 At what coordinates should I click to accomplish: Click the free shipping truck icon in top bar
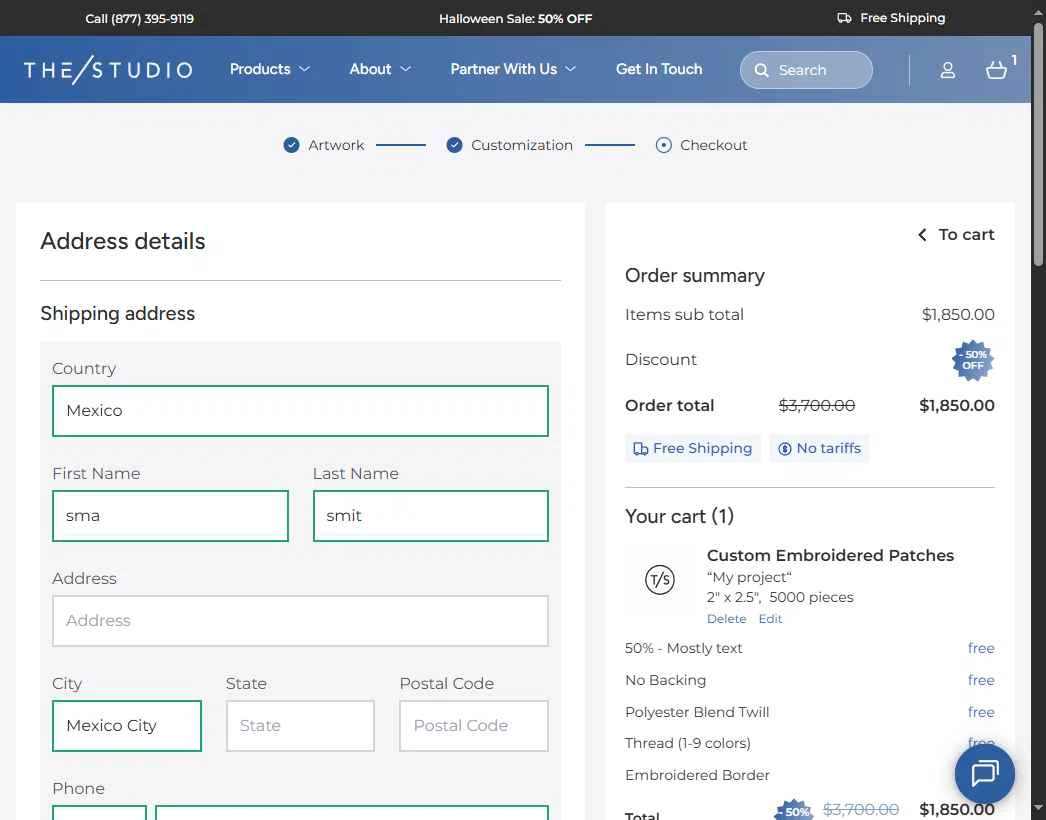[844, 18]
